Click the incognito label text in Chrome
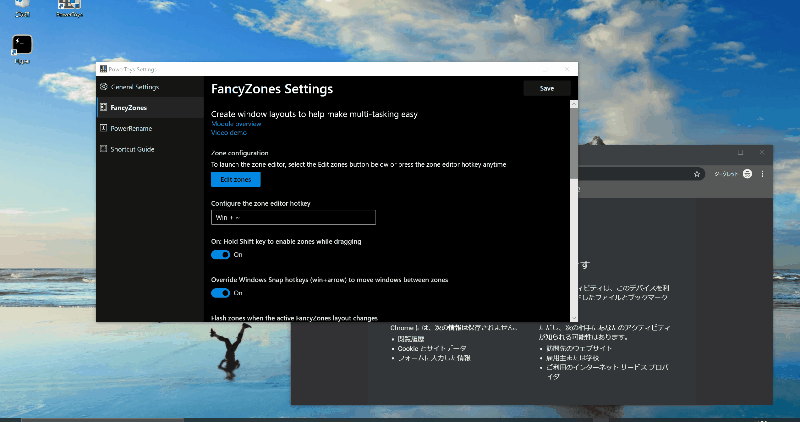The height and width of the screenshot is (422, 800). [726, 174]
